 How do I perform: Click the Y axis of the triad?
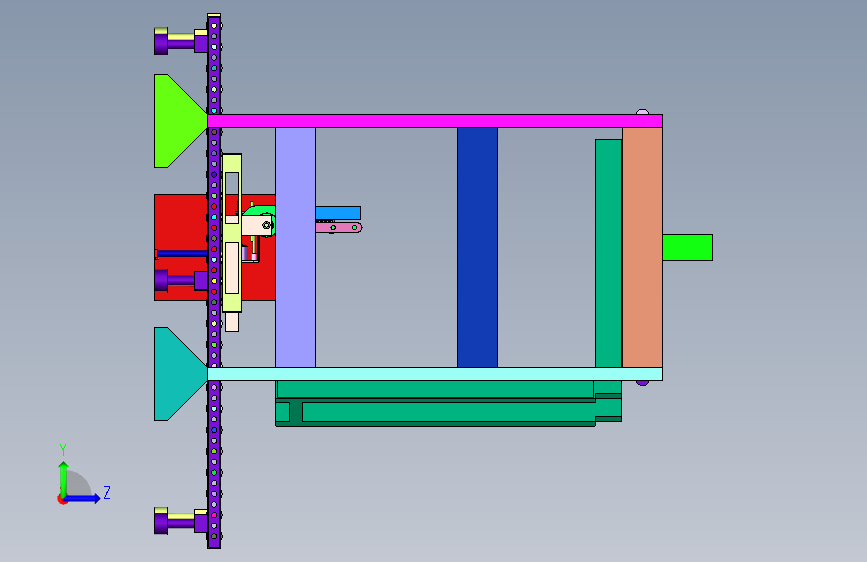(x=63, y=480)
